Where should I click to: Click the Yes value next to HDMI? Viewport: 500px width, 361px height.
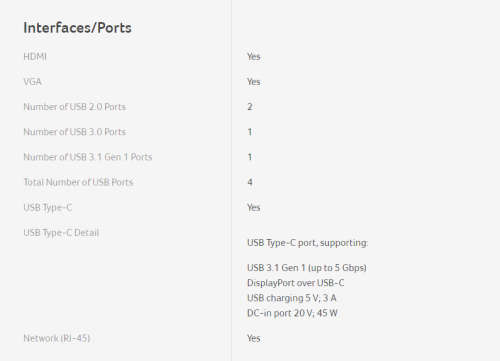(x=254, y=57)
